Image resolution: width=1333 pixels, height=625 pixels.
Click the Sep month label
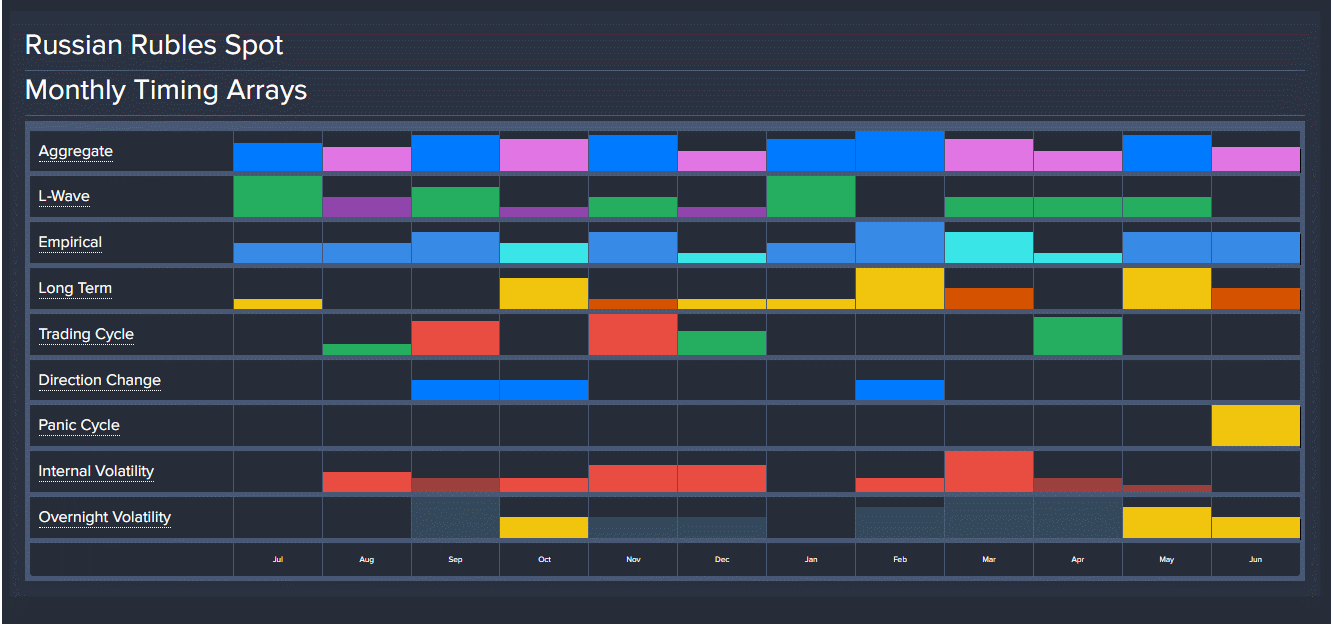pyautogui.click(x=455, y=560)
